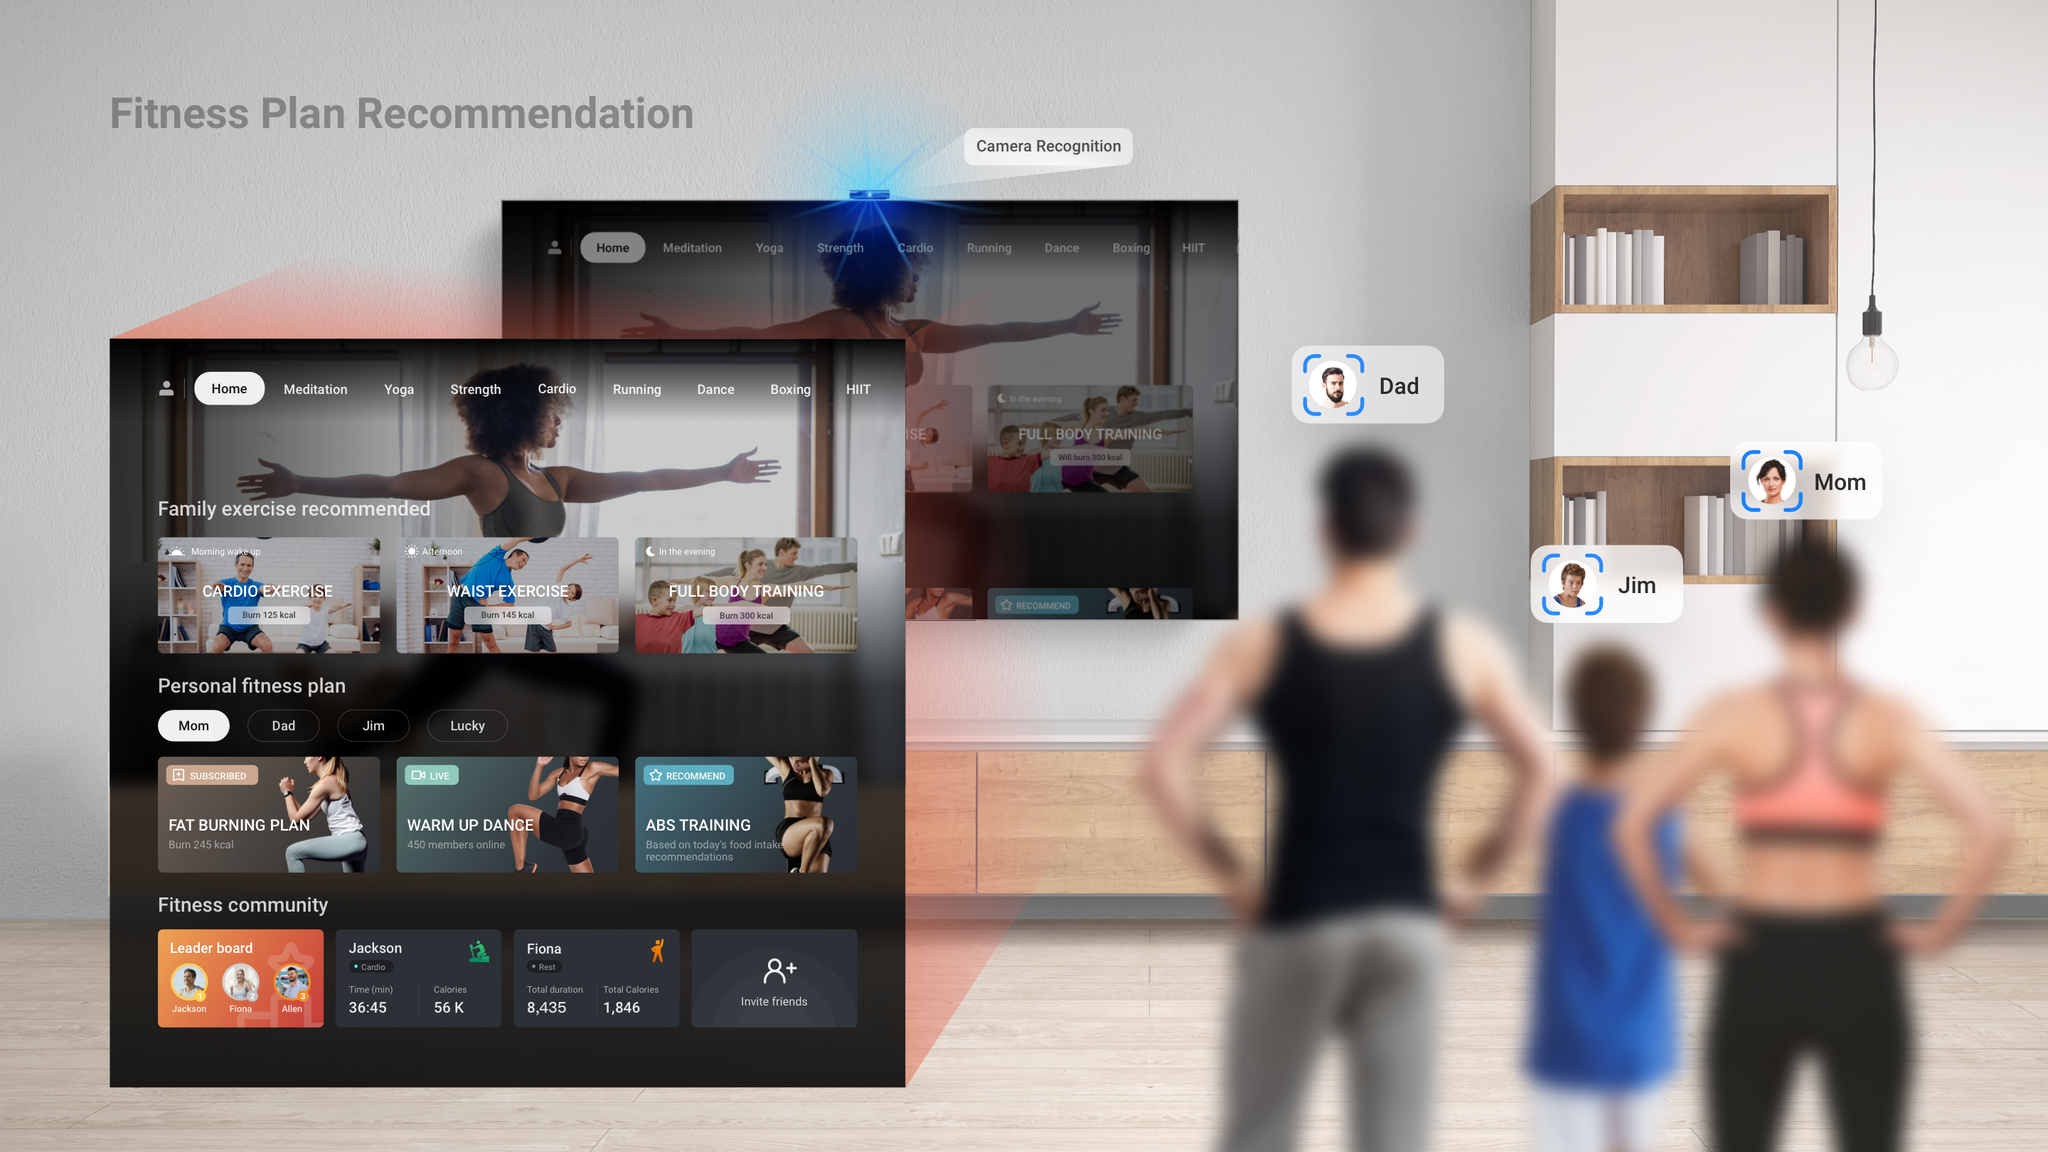Select the Lucky fitness plan tab
2048x1152 pixels.
coord(466,724)
